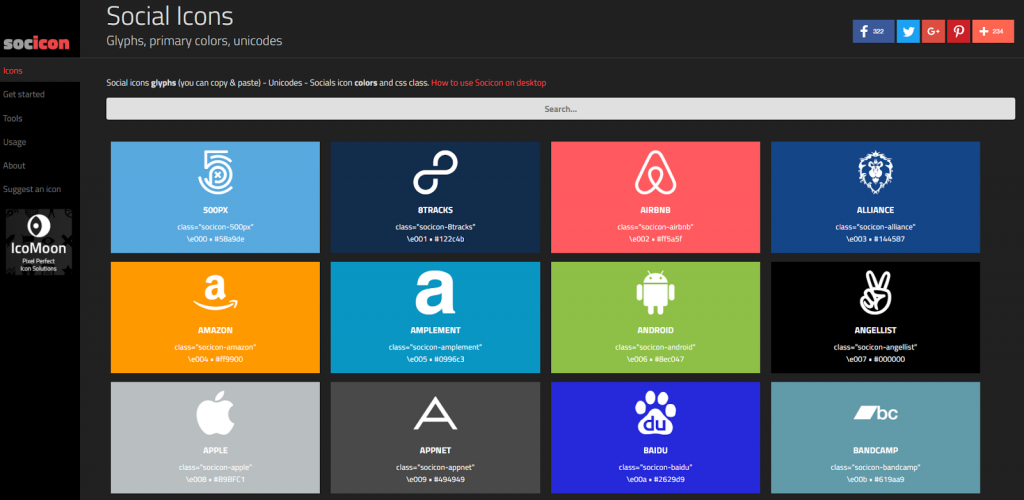Click class="socicon-angellist" text

[875, 347]
